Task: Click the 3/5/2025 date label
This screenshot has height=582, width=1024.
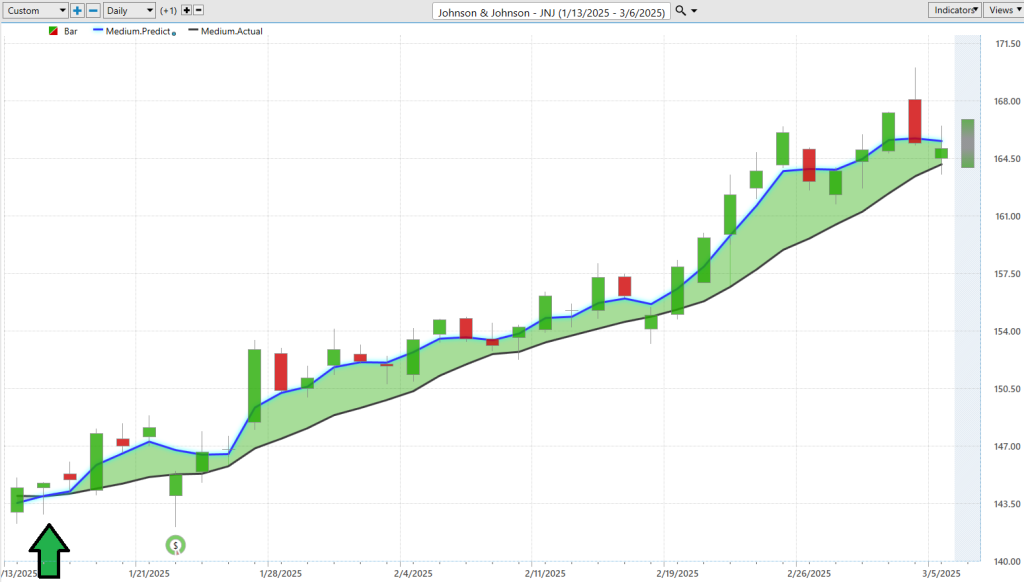Action: (x=942, y=574)
